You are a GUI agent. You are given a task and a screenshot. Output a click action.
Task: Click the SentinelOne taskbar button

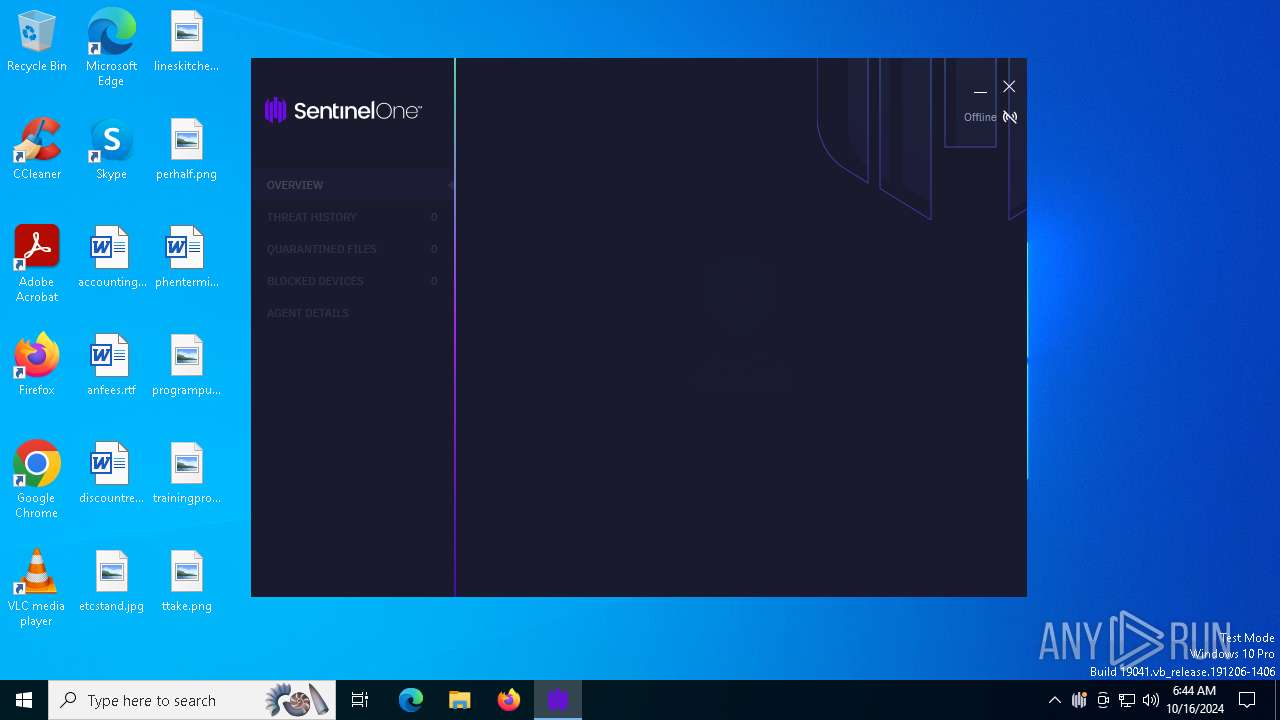coord(558,700)
